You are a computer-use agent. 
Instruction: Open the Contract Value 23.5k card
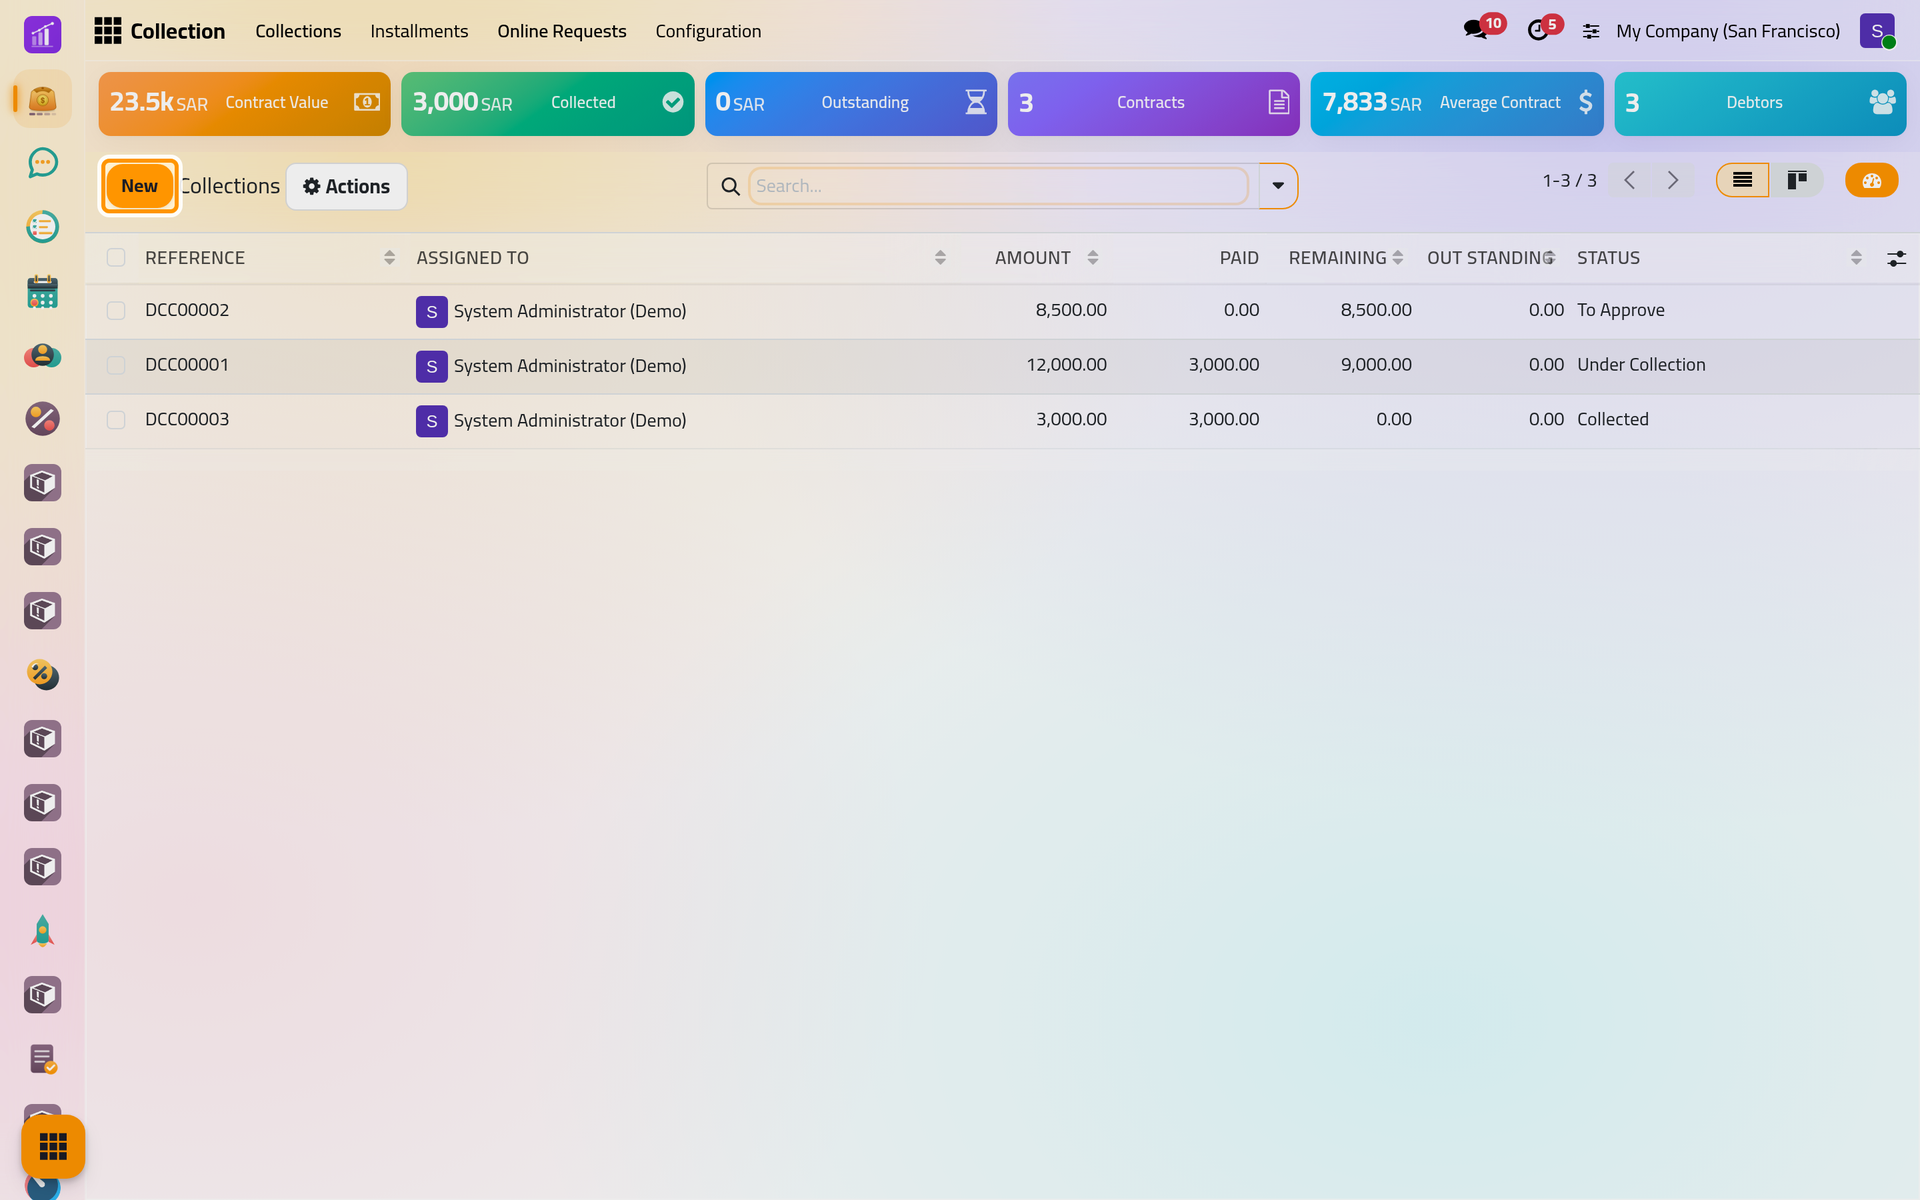(x=244, y=103)
